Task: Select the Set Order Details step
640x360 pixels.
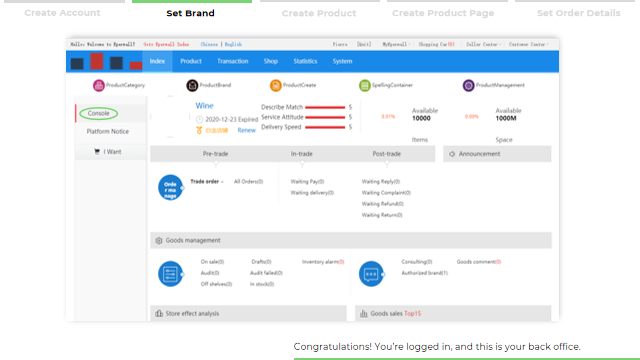Action: coord(578,13)
